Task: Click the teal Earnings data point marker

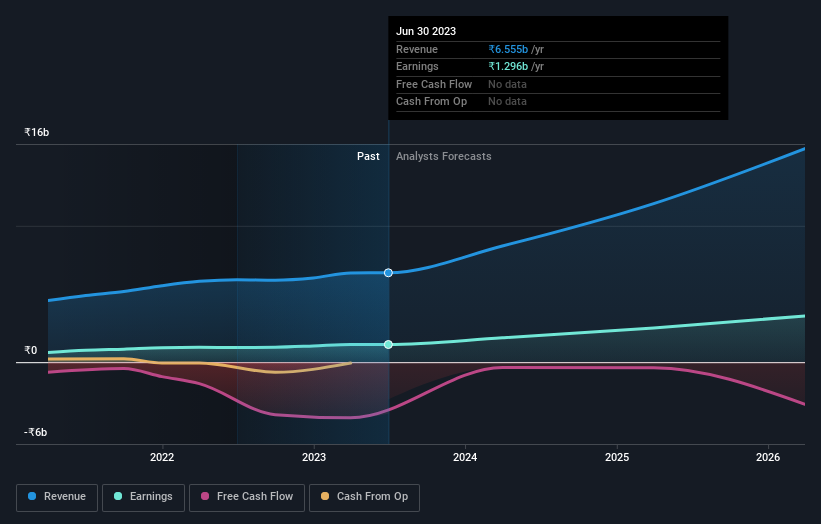Action: pyautogui.click(x=388, y=344)
